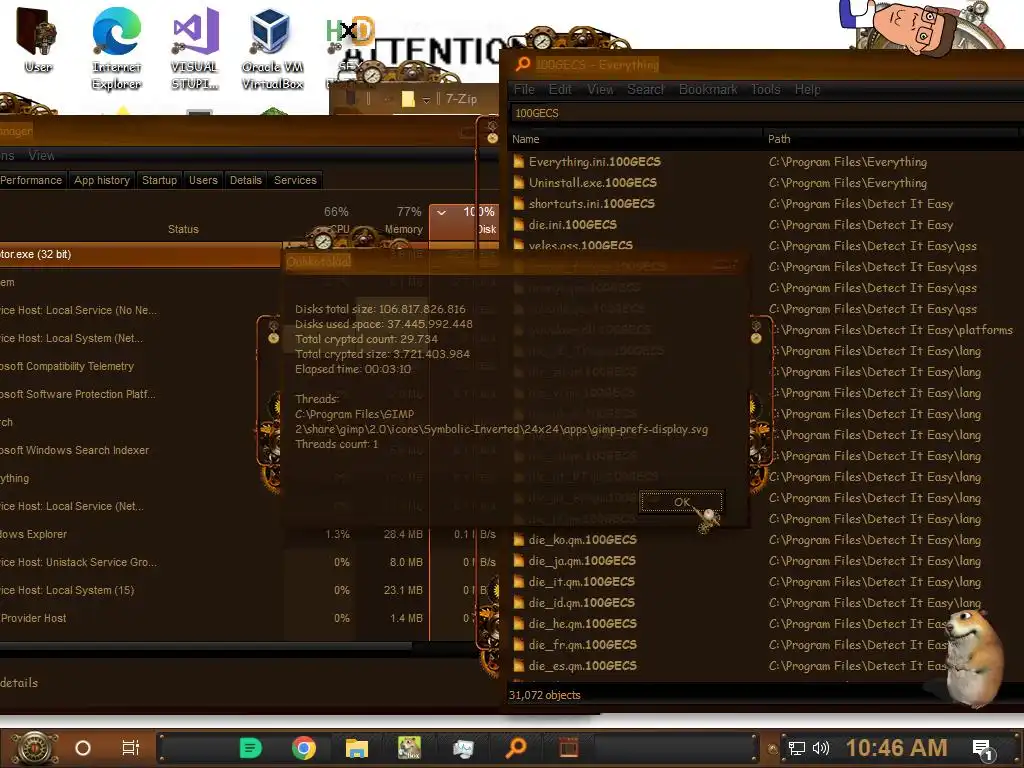This screenshot has width=1024, height=768.
Task: Confirm the statistics dialog with OK
Action: [681, 502]
